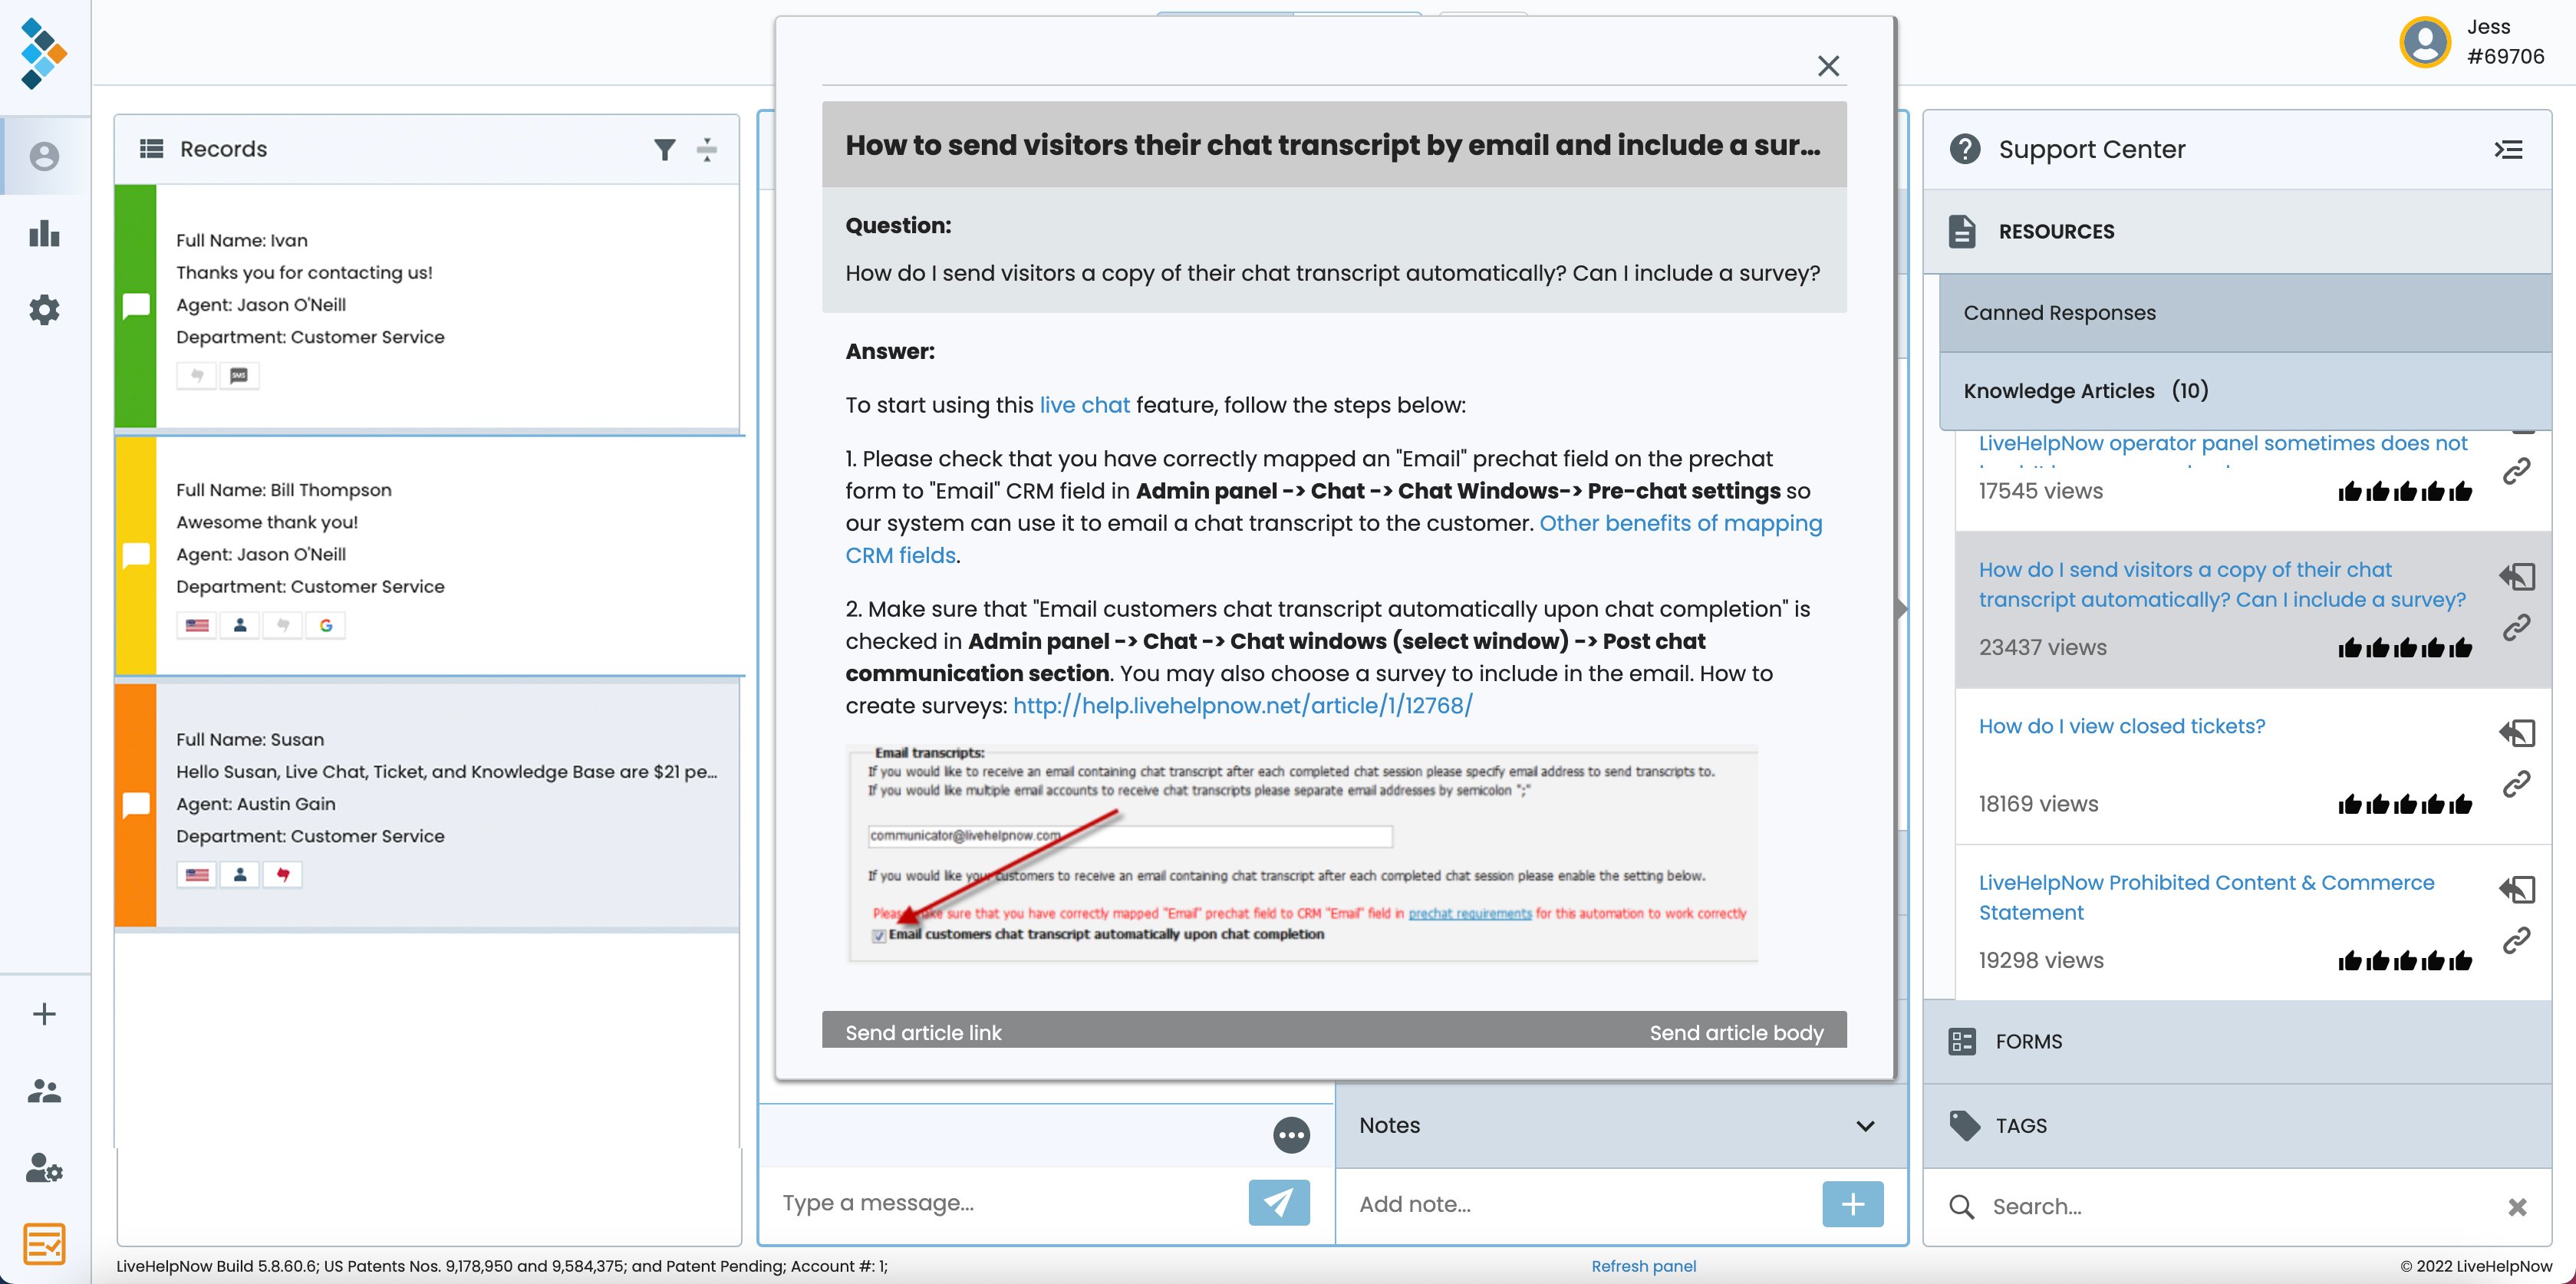Expand the TAGS section
This screenshot has height=1284, width=2576.
click(2237, 1126)
